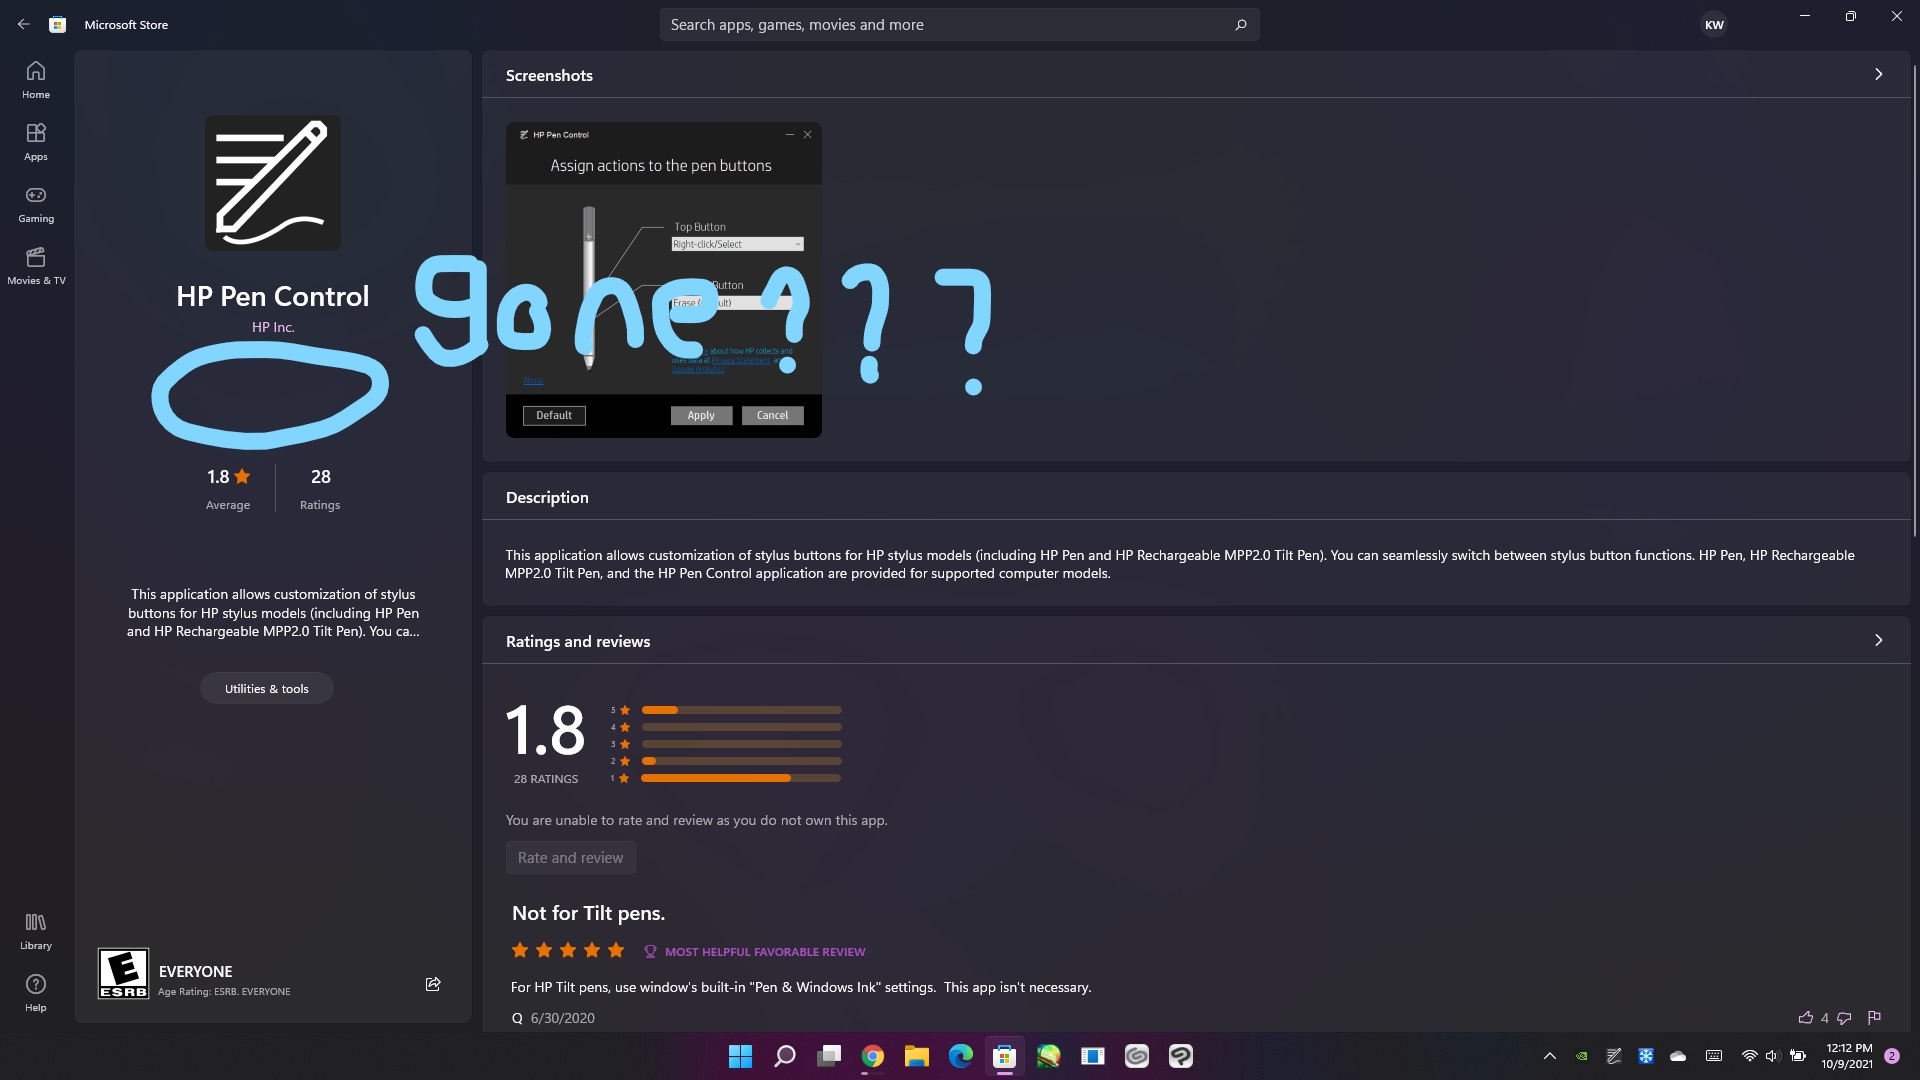Click the Utilities & tools category tag
1920x1080 pixels.
coord(266,688)
